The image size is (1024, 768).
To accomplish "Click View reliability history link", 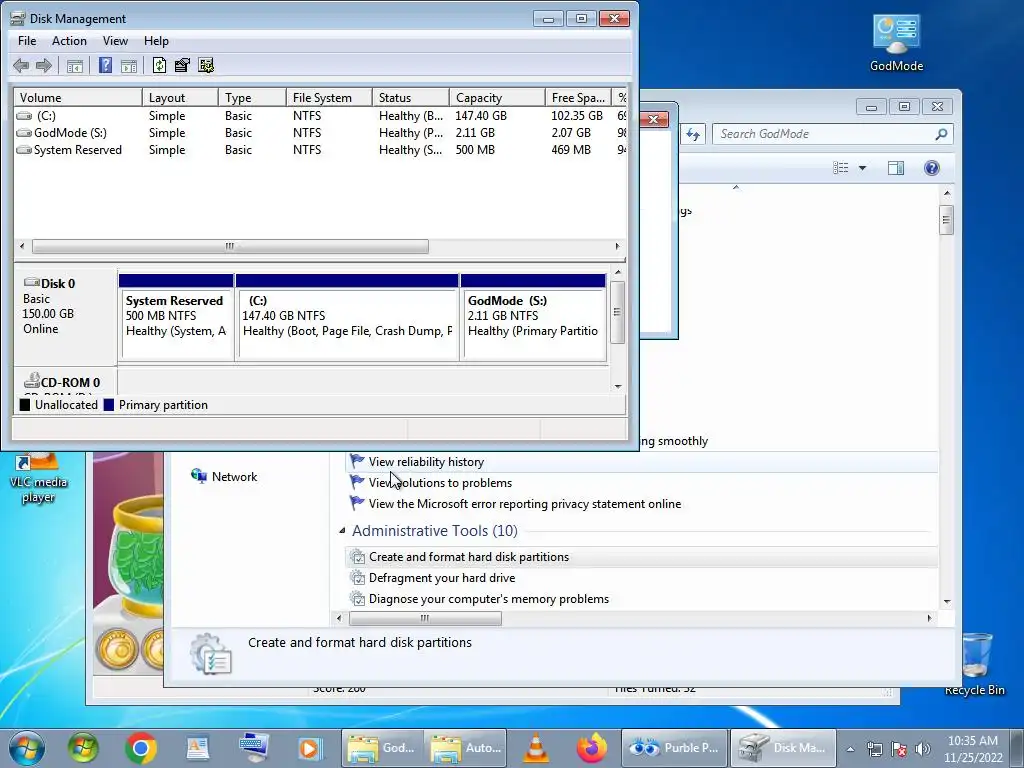I will click(x=426, y=462).
